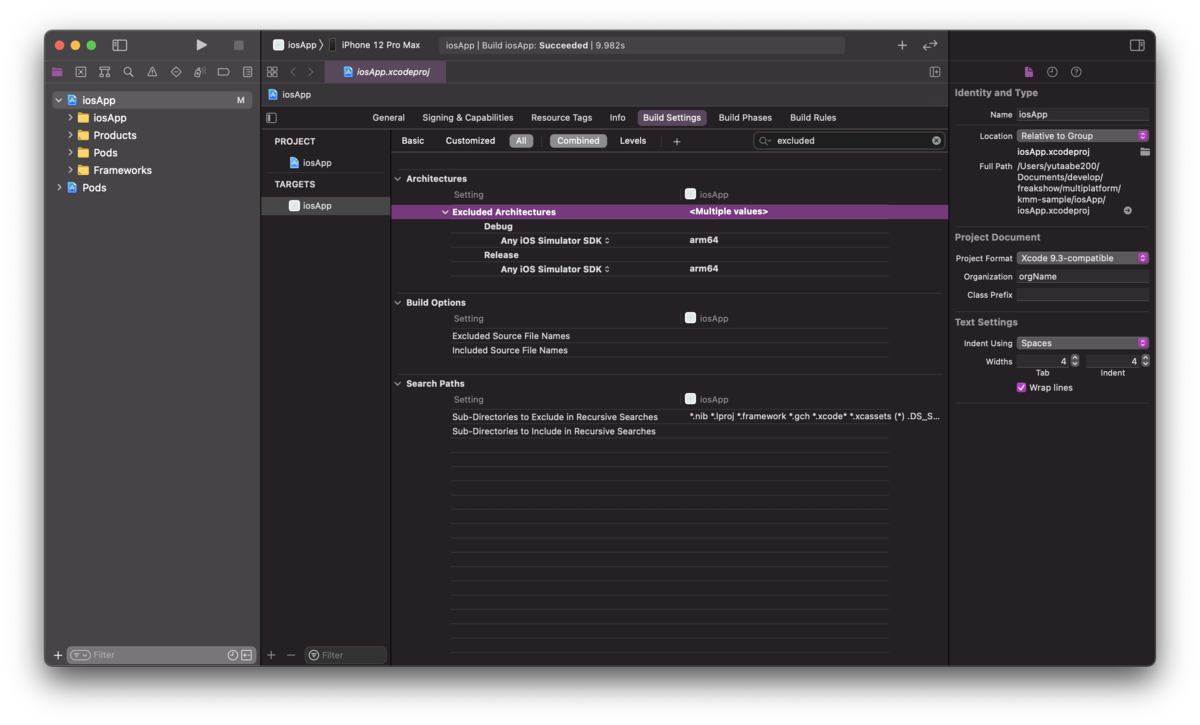Toggle Wrap lines checkbox
The height and width of the screenshot is (725, 1200).
click(x=1021, y=387)
